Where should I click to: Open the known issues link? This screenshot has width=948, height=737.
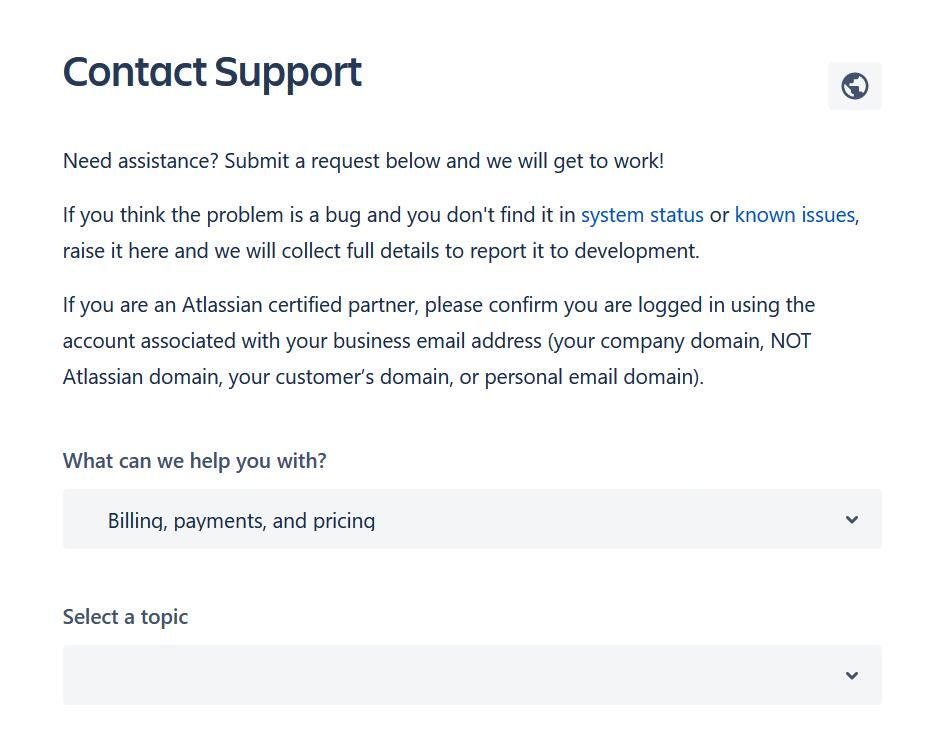(794, 215)
